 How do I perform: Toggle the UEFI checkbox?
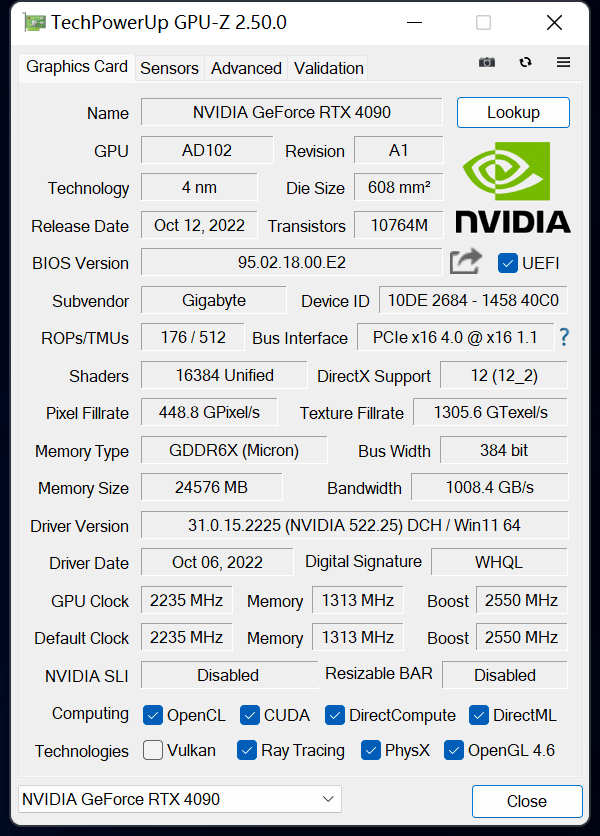pyautogui.click(x=507, y=263)
